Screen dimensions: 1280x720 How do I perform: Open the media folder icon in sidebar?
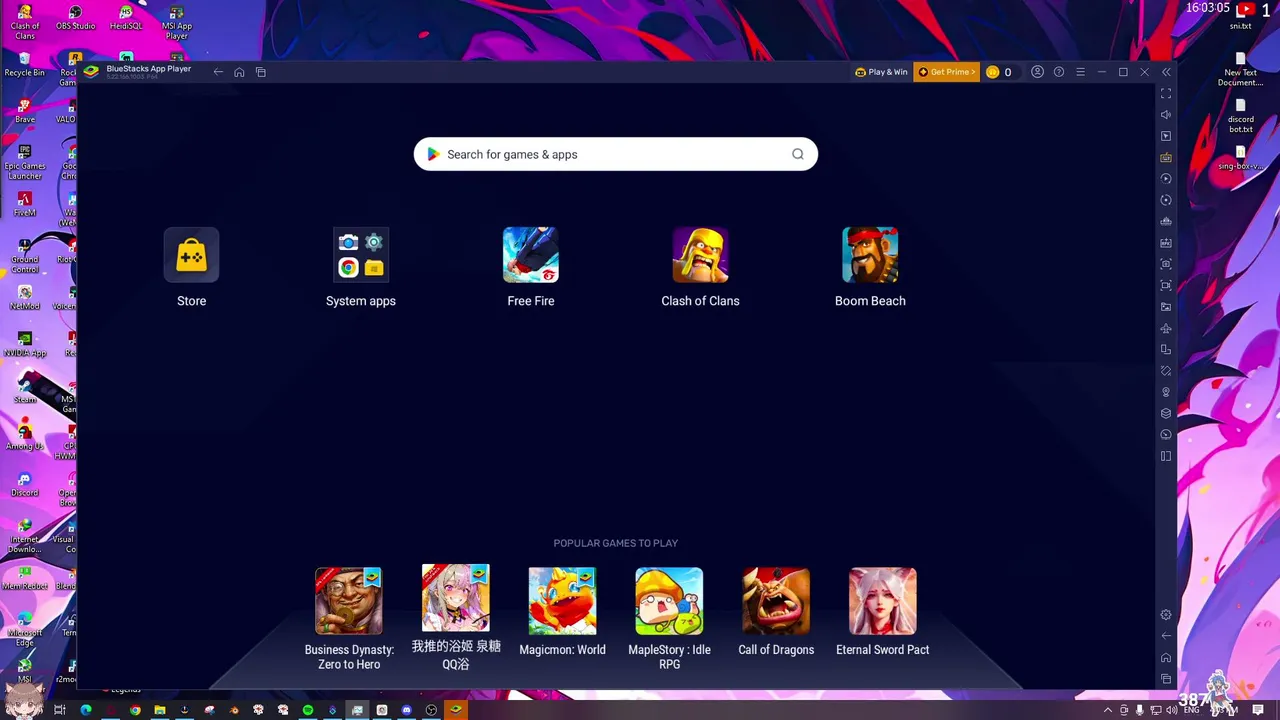coord(1166,307)
